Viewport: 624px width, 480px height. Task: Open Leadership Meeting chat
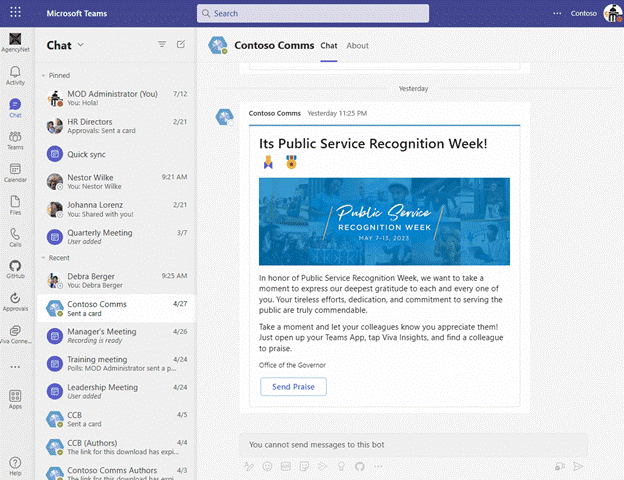pyautogui.click(x=116, y=391)
